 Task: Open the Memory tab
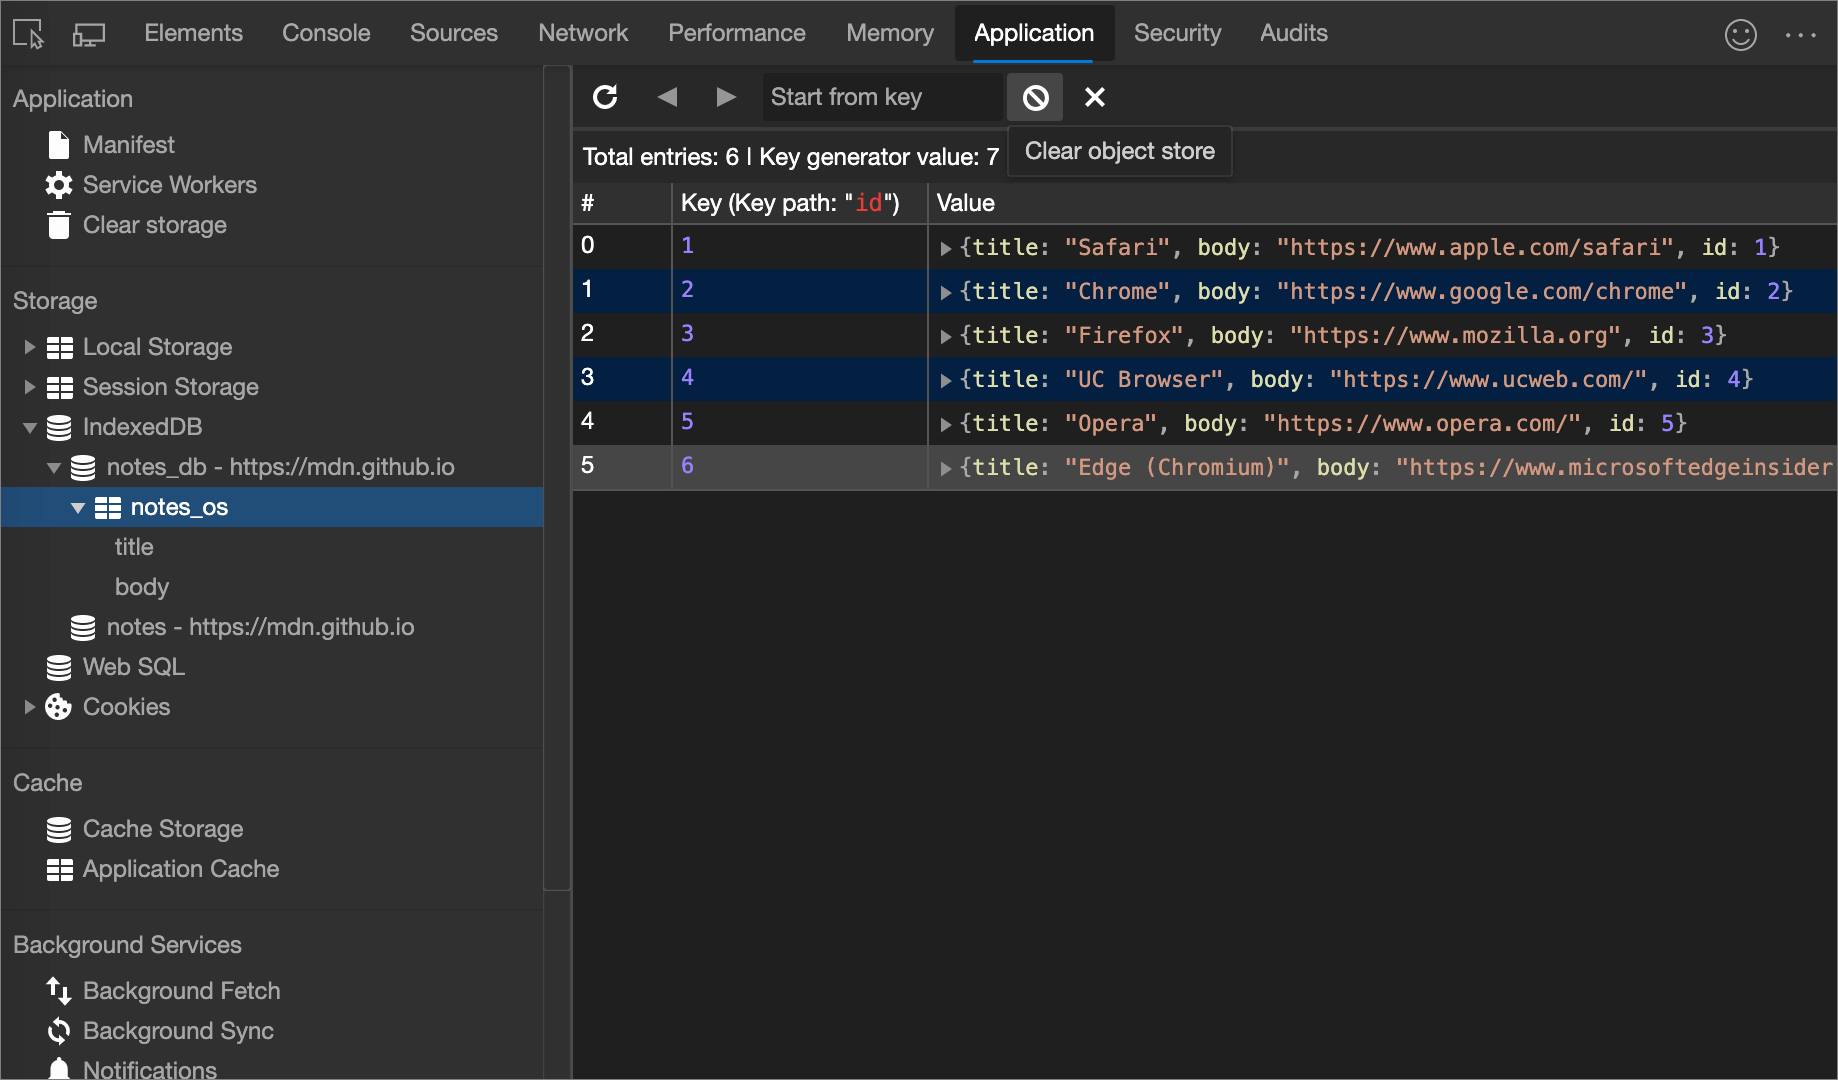point(889,33)
